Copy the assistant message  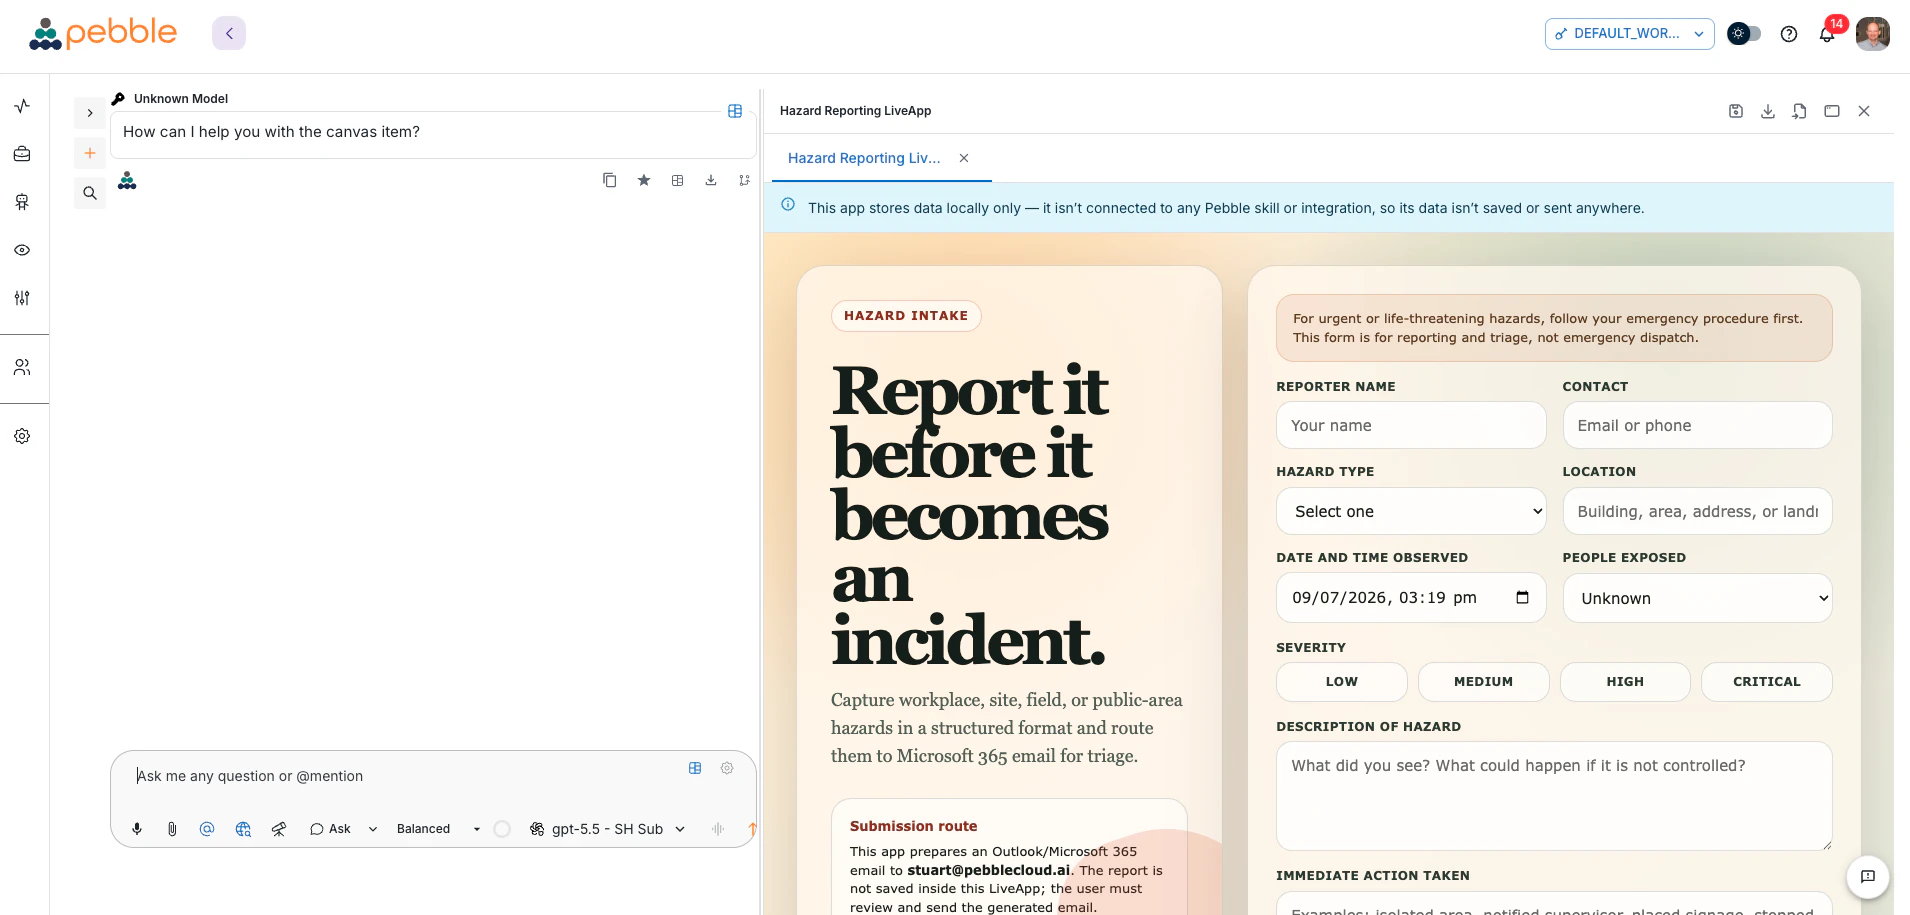point(610,180)
